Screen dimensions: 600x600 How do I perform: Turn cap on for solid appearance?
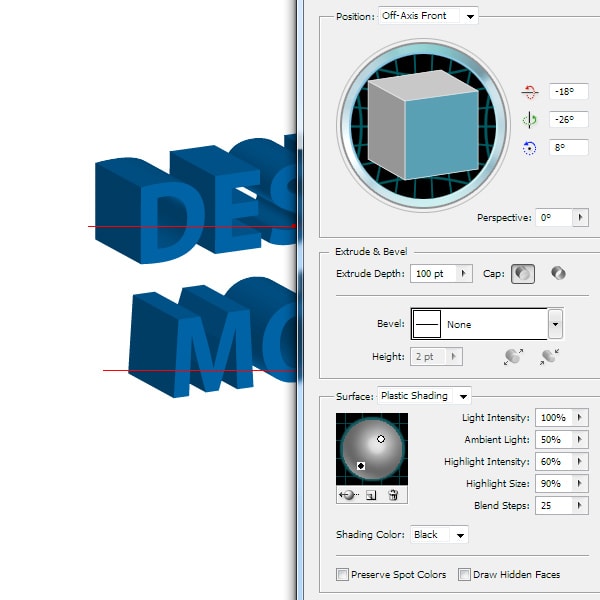pos(522,274)
